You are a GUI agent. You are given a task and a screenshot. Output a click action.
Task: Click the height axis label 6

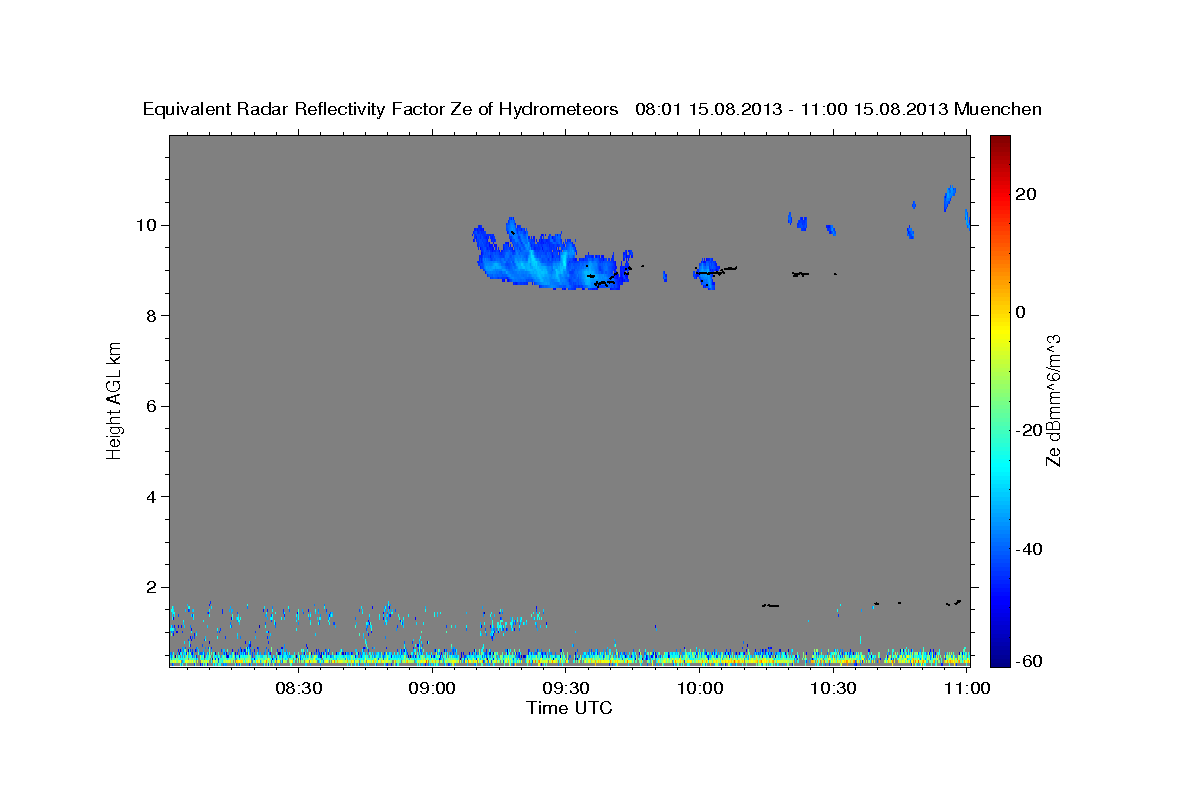coord(153,406)
